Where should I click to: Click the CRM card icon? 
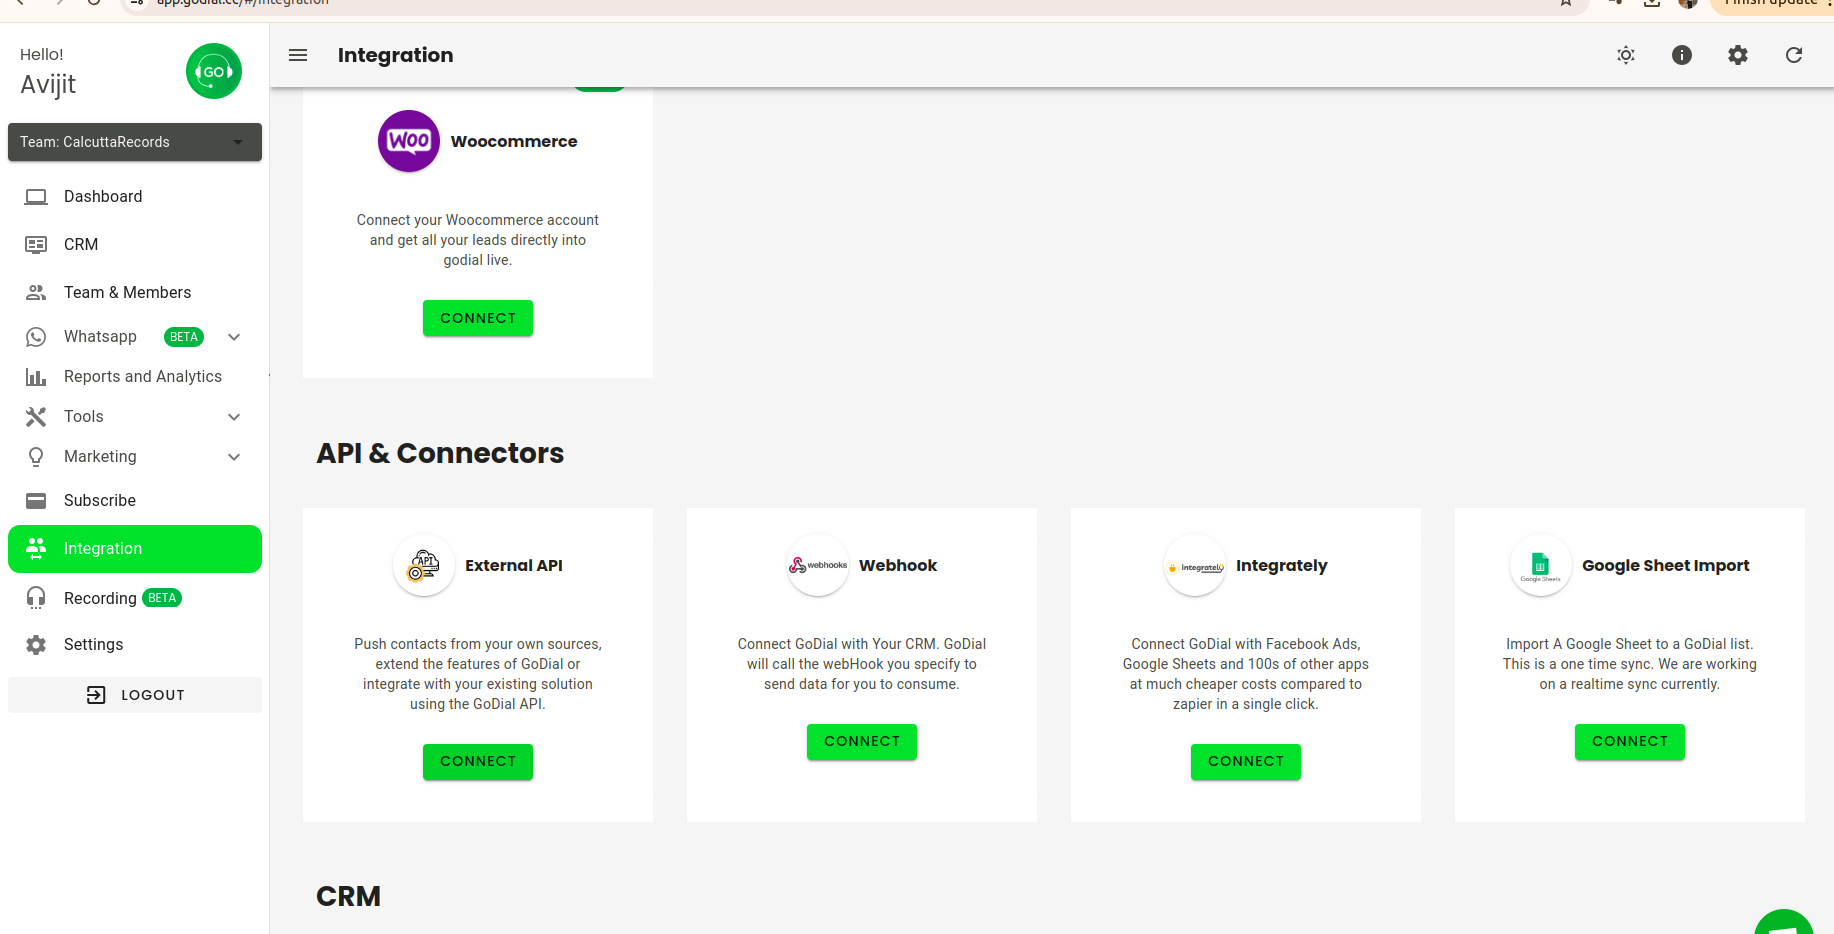coord(36,245)
